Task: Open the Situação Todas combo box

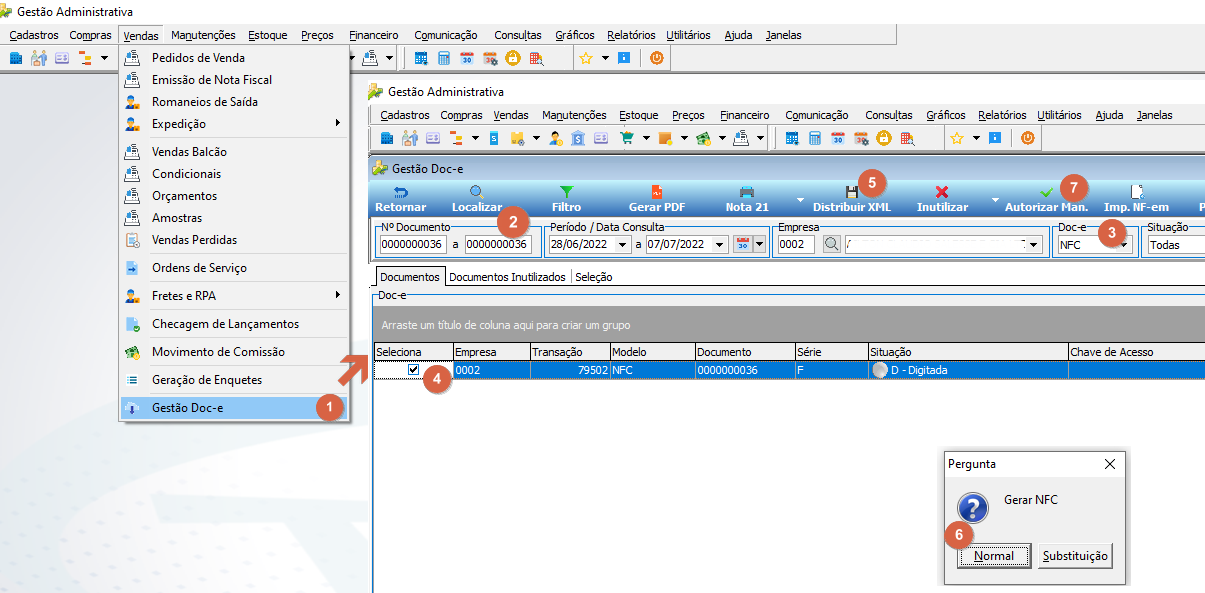Action: pos(1175,244)
